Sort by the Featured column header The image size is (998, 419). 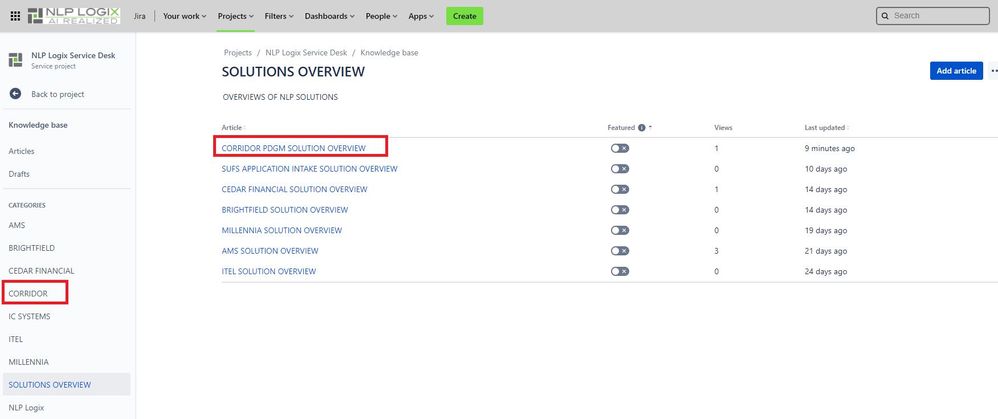pyautogui.click(x=629, y=128)
